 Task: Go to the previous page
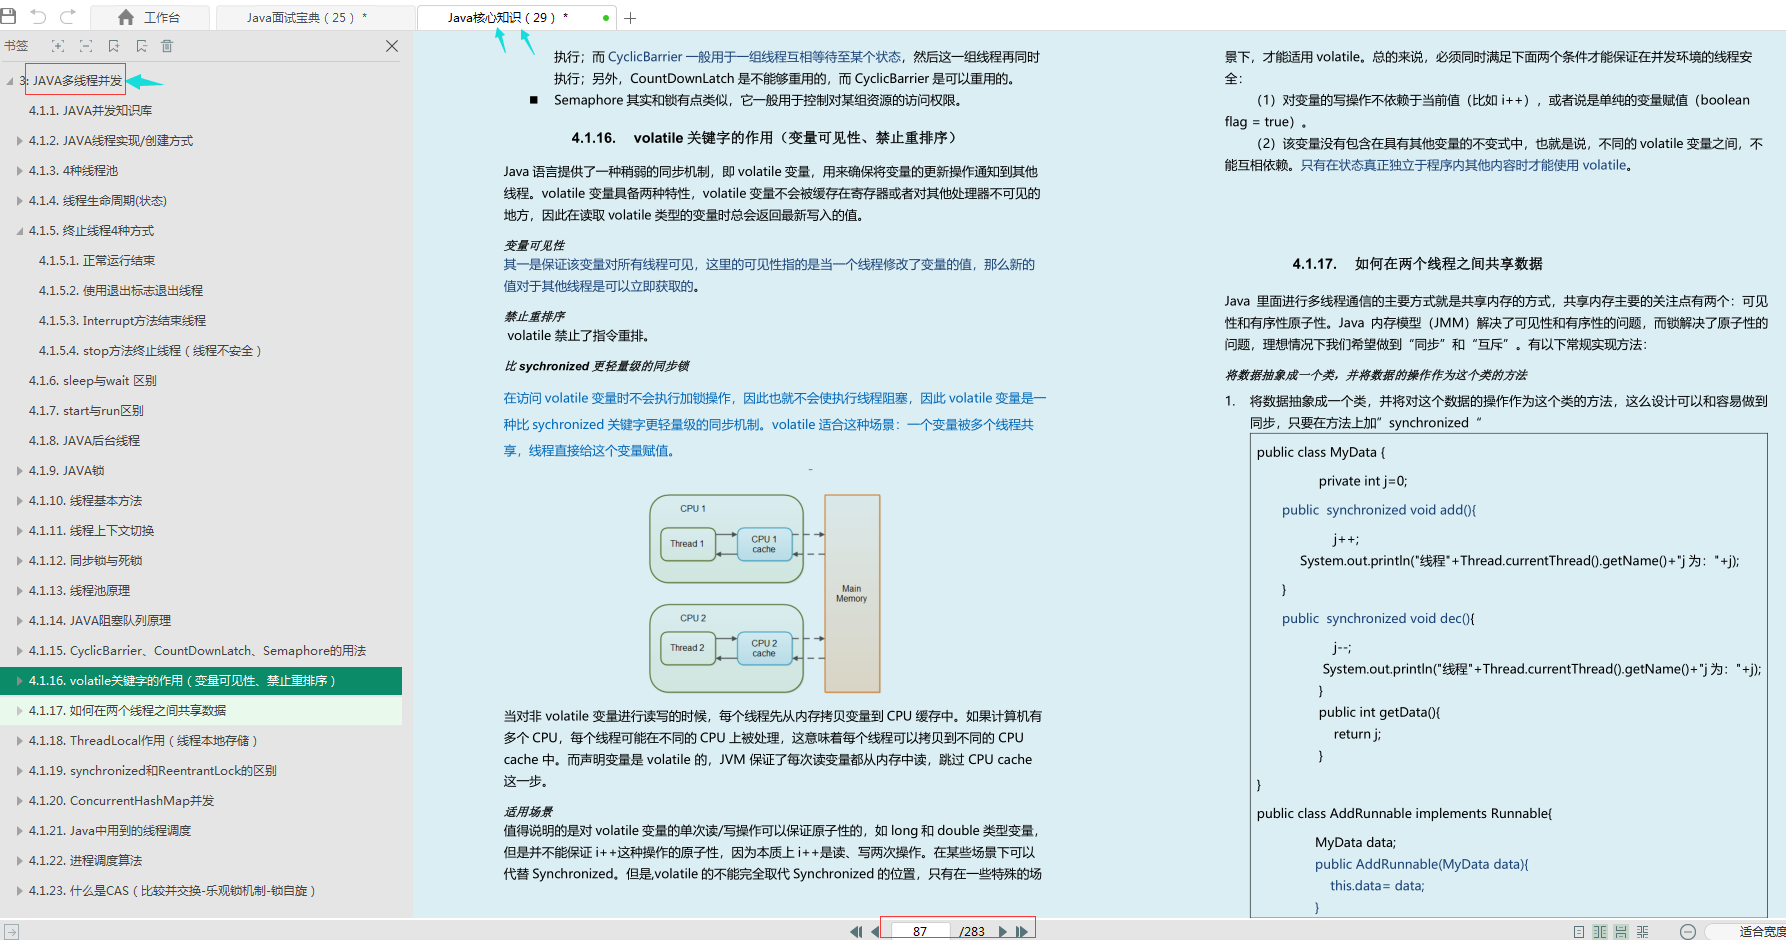(x=875, y=931)
